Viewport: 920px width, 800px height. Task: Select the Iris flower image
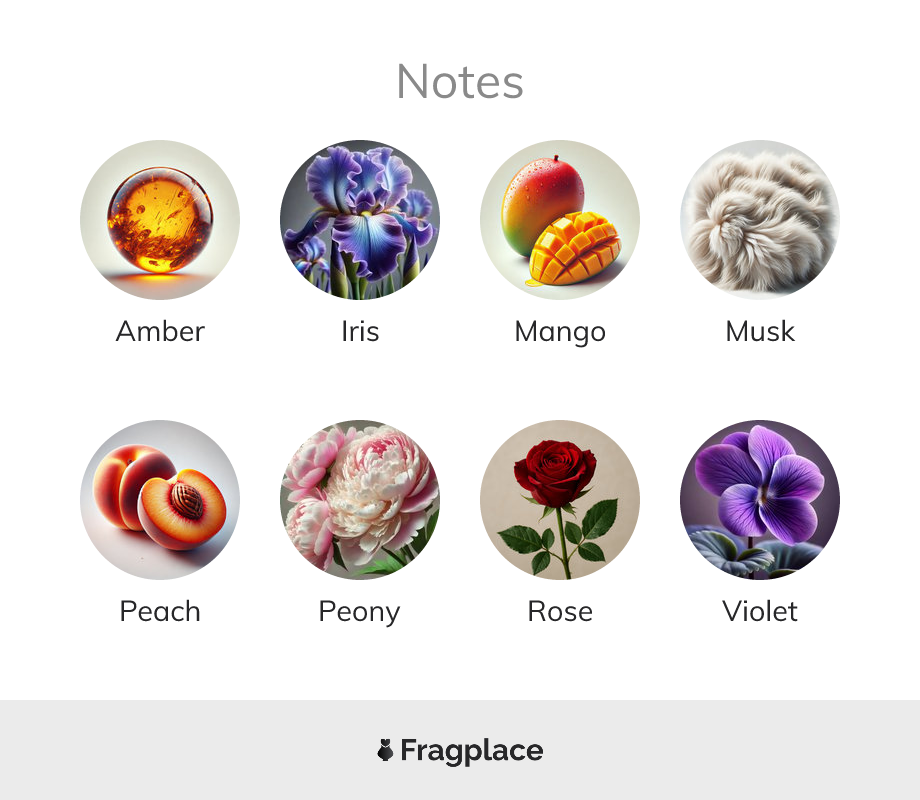[x=360, y=220]
